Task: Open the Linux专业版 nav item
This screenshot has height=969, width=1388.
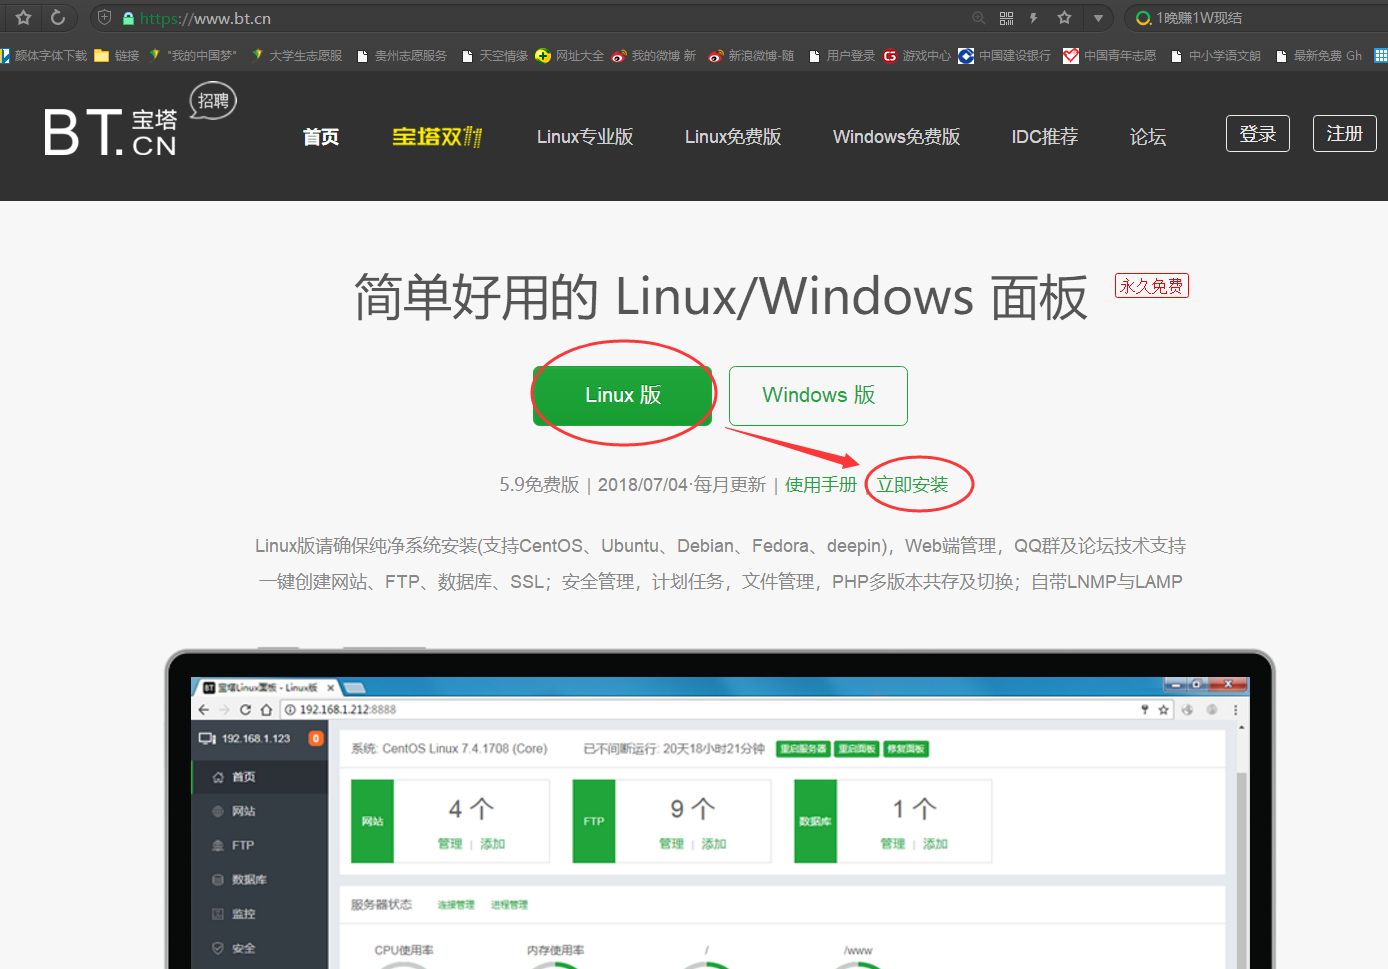Action: tap(585, 137)
